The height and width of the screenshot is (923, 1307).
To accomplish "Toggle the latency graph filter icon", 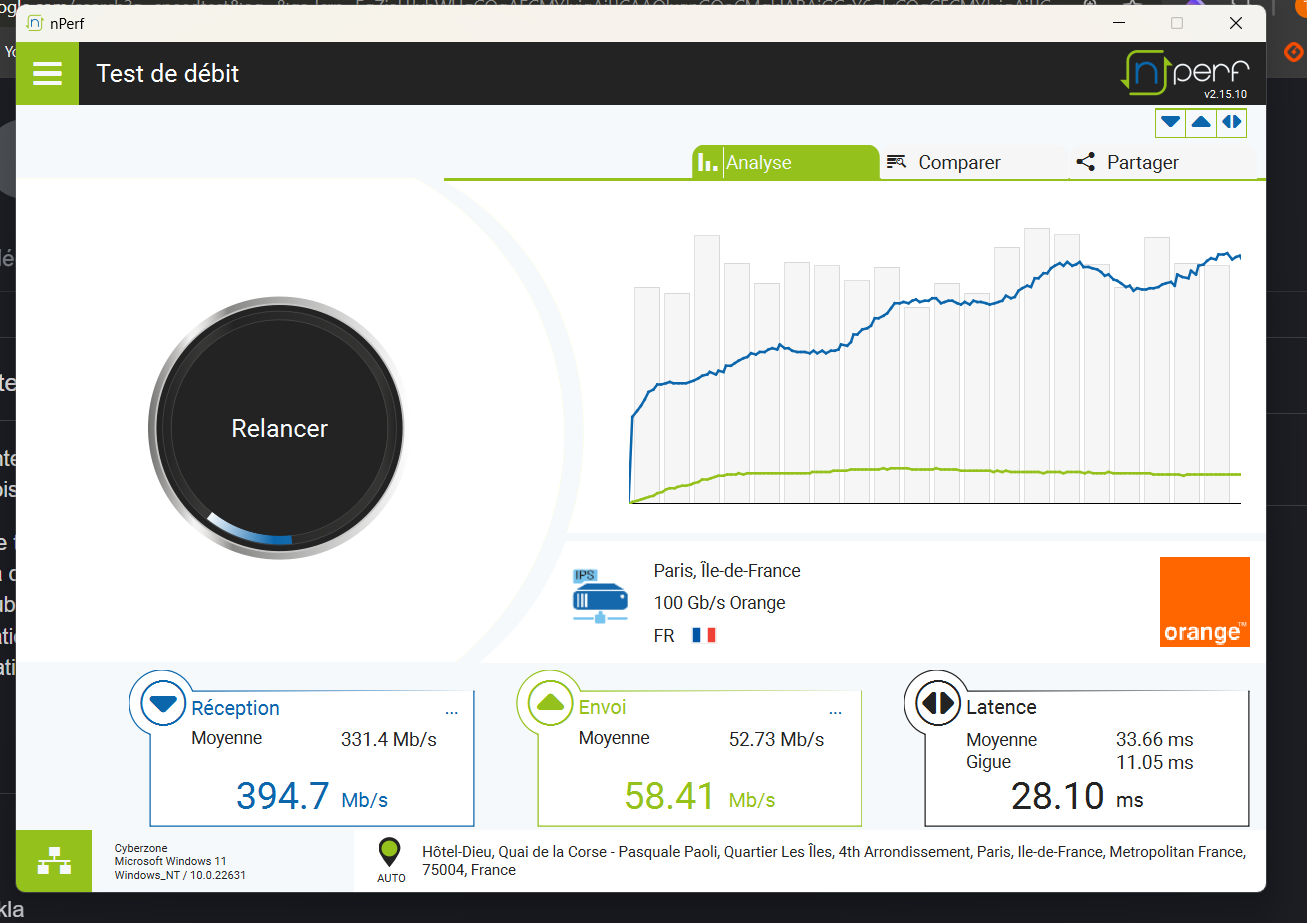I will (x=1232, y=122).
